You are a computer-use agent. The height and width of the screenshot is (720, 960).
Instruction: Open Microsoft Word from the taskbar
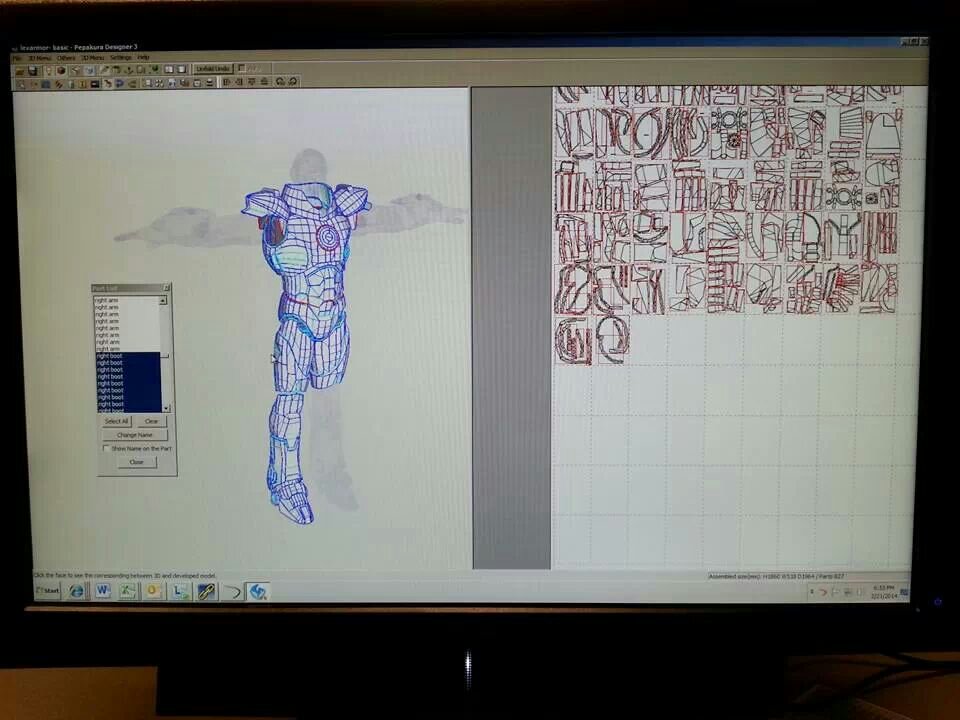[102, 591]
